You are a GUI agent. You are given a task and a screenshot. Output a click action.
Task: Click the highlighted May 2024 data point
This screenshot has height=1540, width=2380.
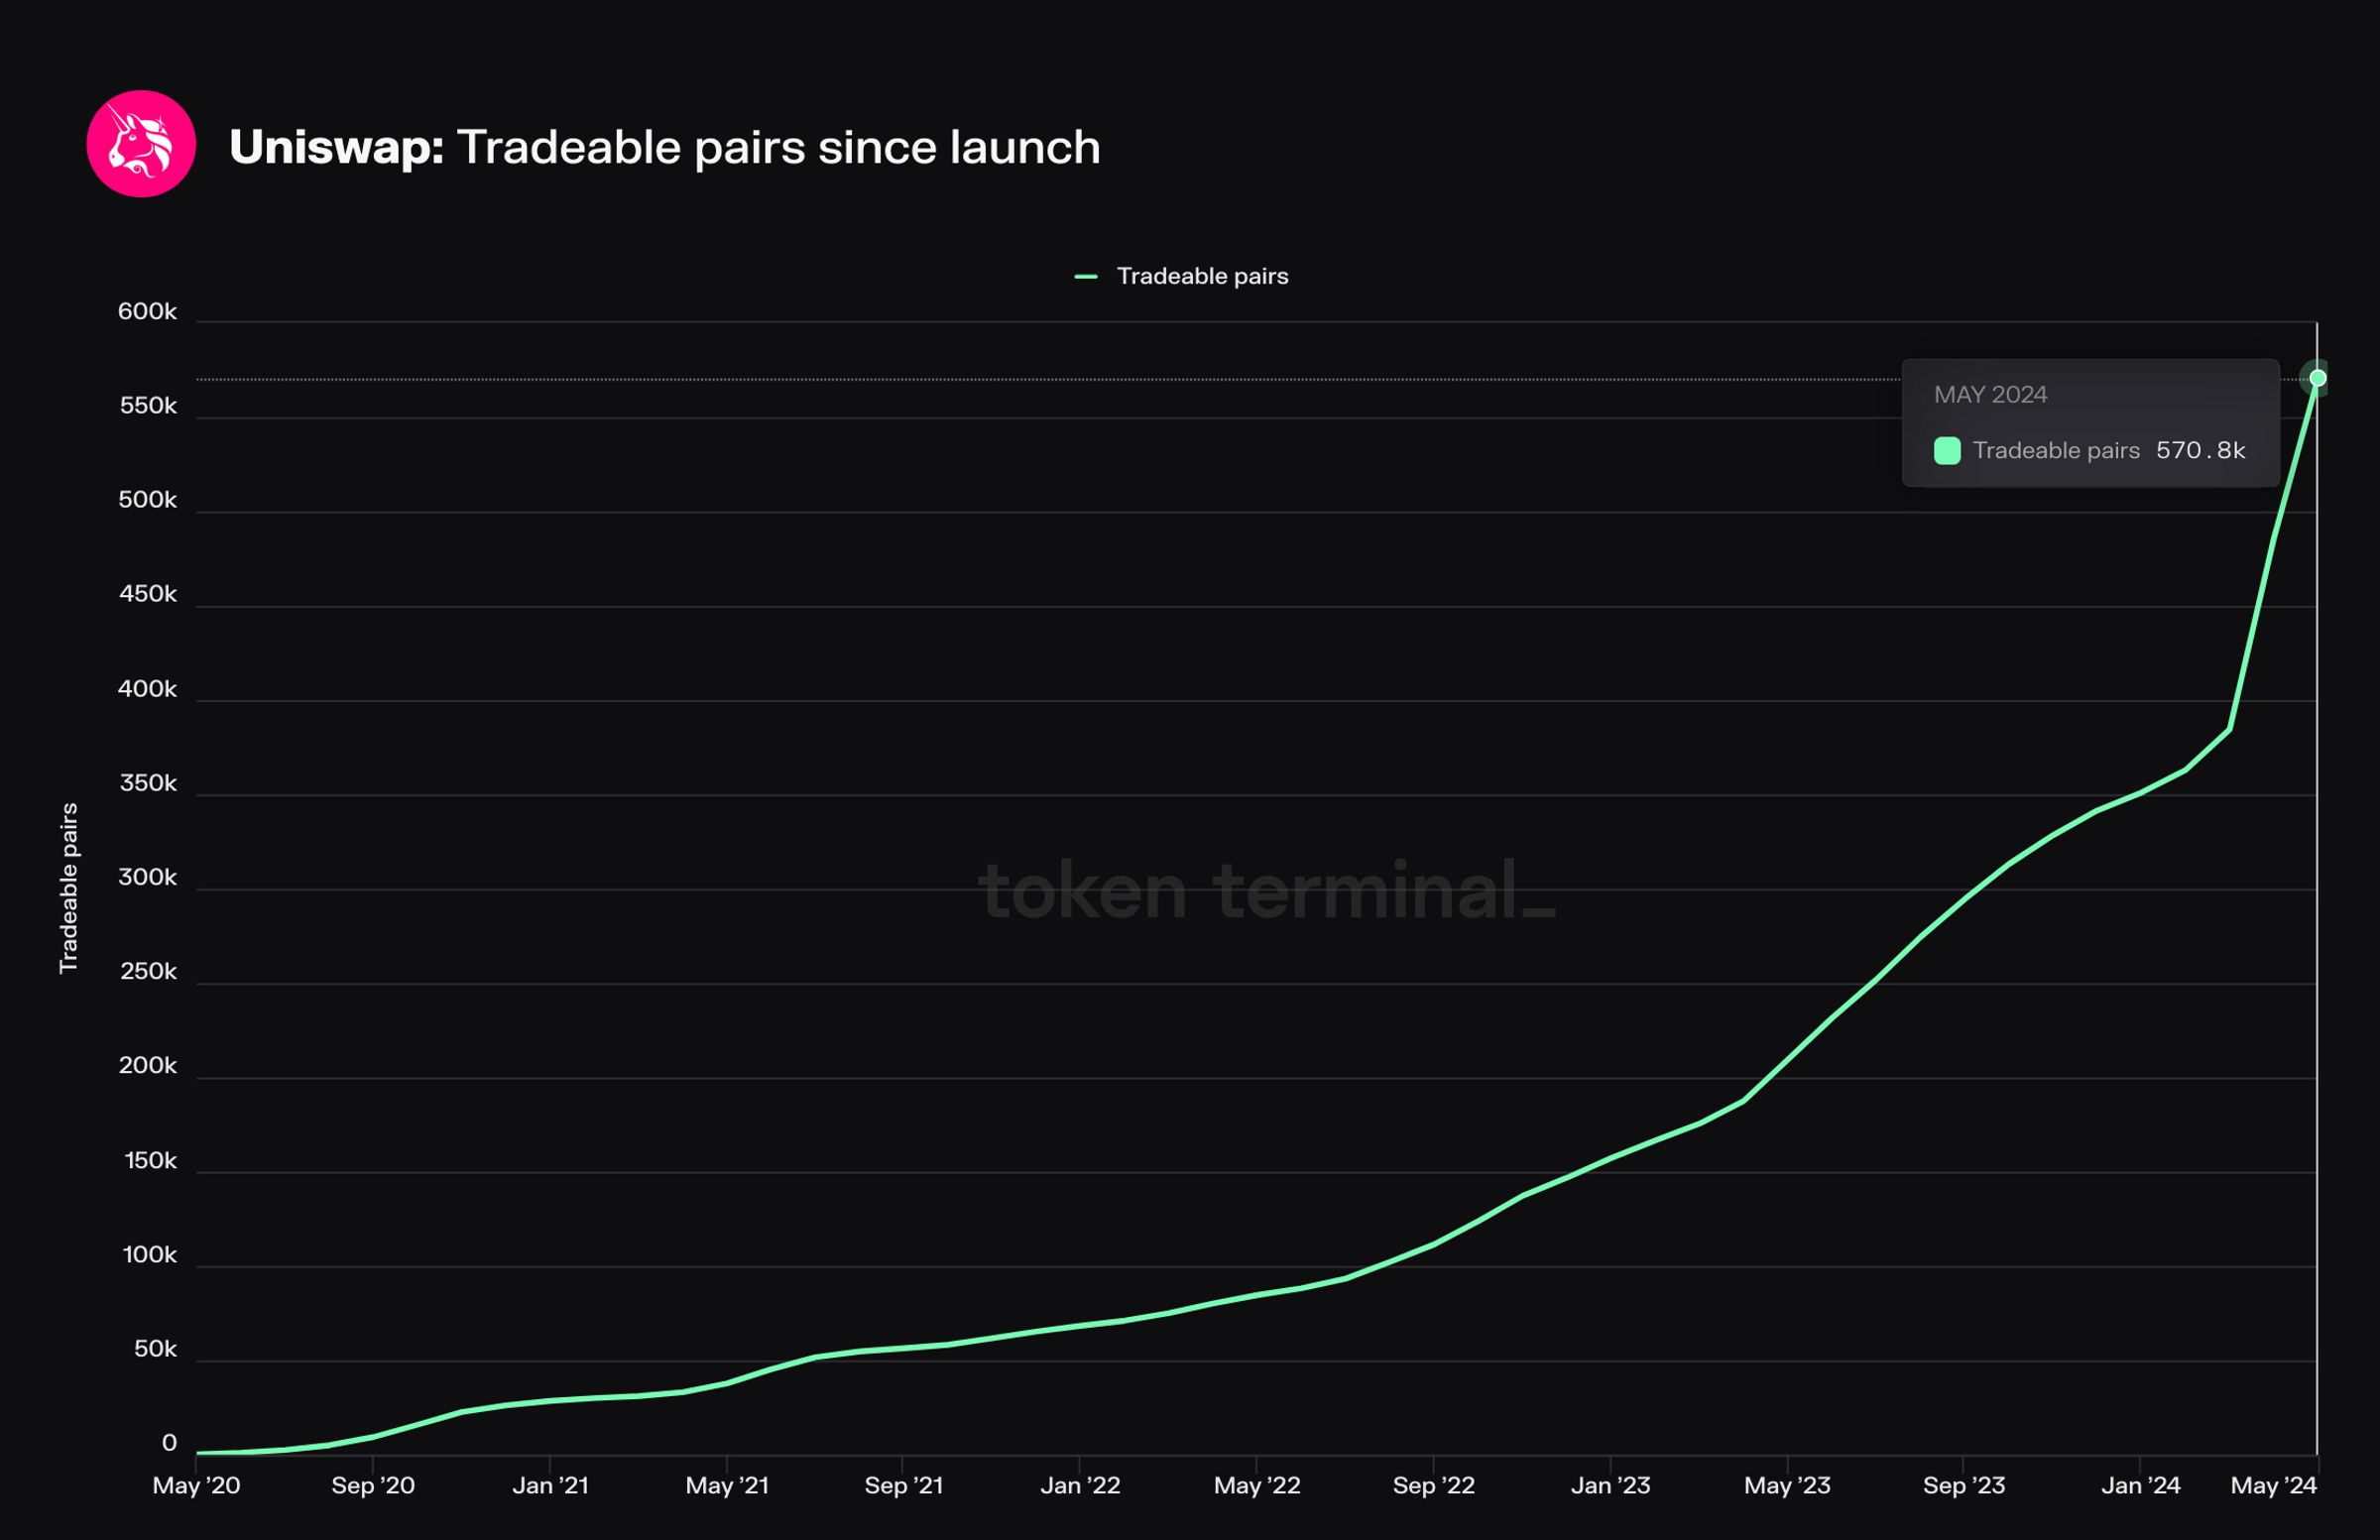point(2317,378)
